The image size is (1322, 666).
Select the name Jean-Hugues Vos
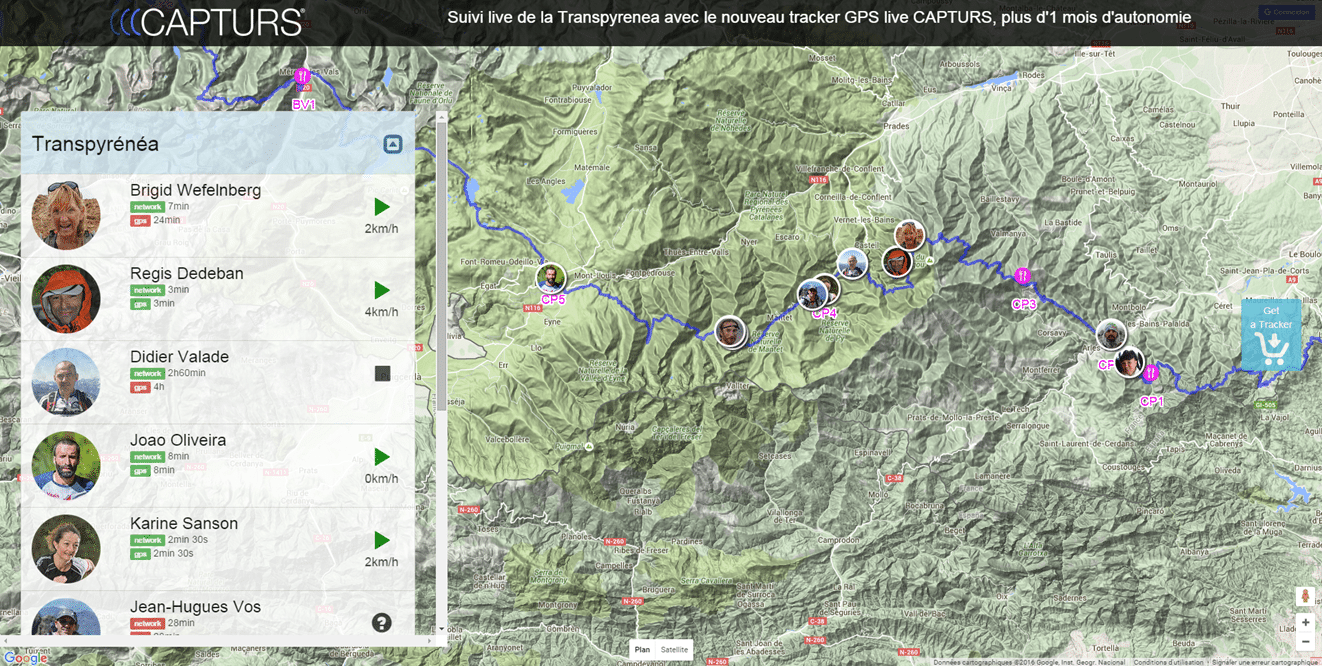pos(195,607)
